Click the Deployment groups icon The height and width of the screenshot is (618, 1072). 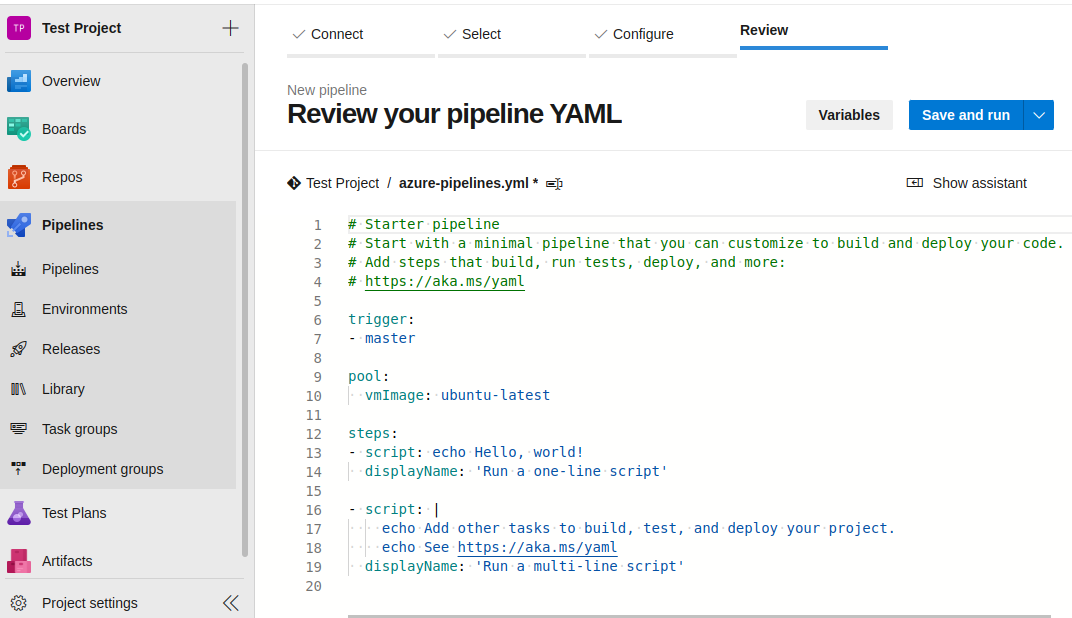19,469
